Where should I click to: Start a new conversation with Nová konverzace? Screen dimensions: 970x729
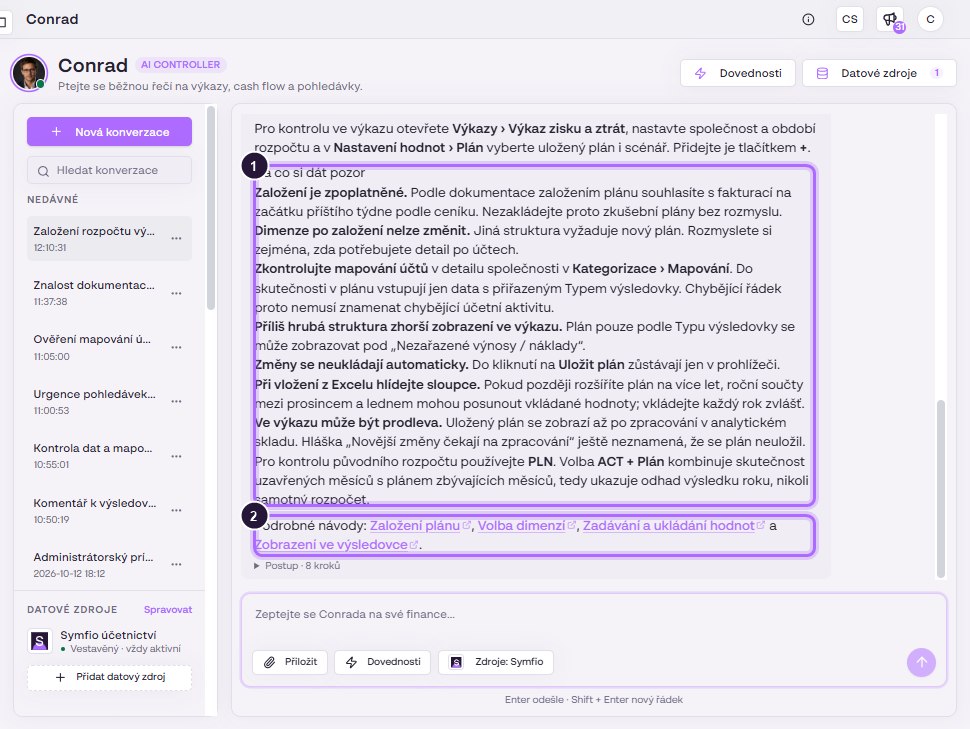[x=109, y=132]
